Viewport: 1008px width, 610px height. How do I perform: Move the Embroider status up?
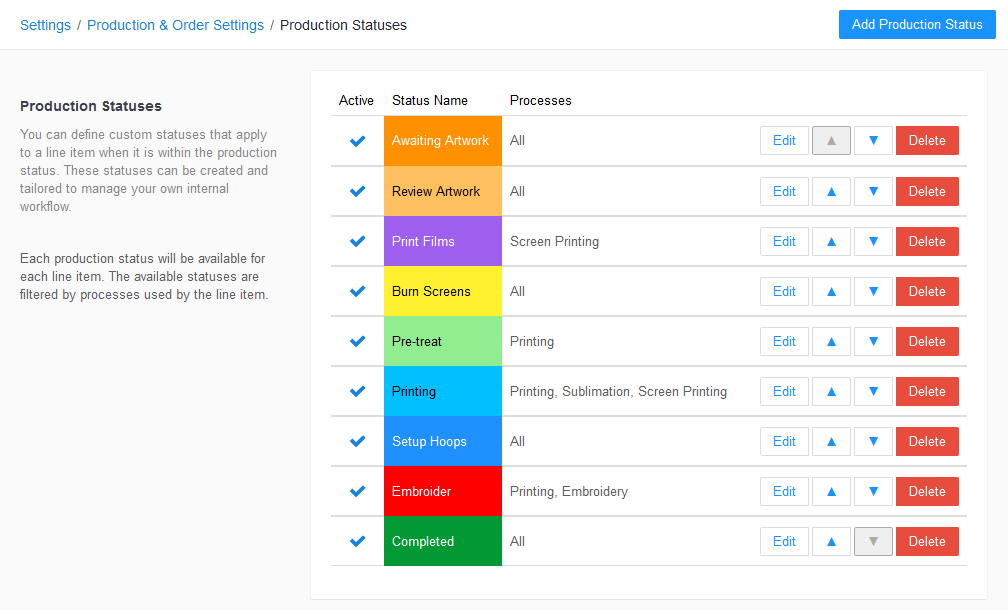pyautogui.click(x=831, y=491)
